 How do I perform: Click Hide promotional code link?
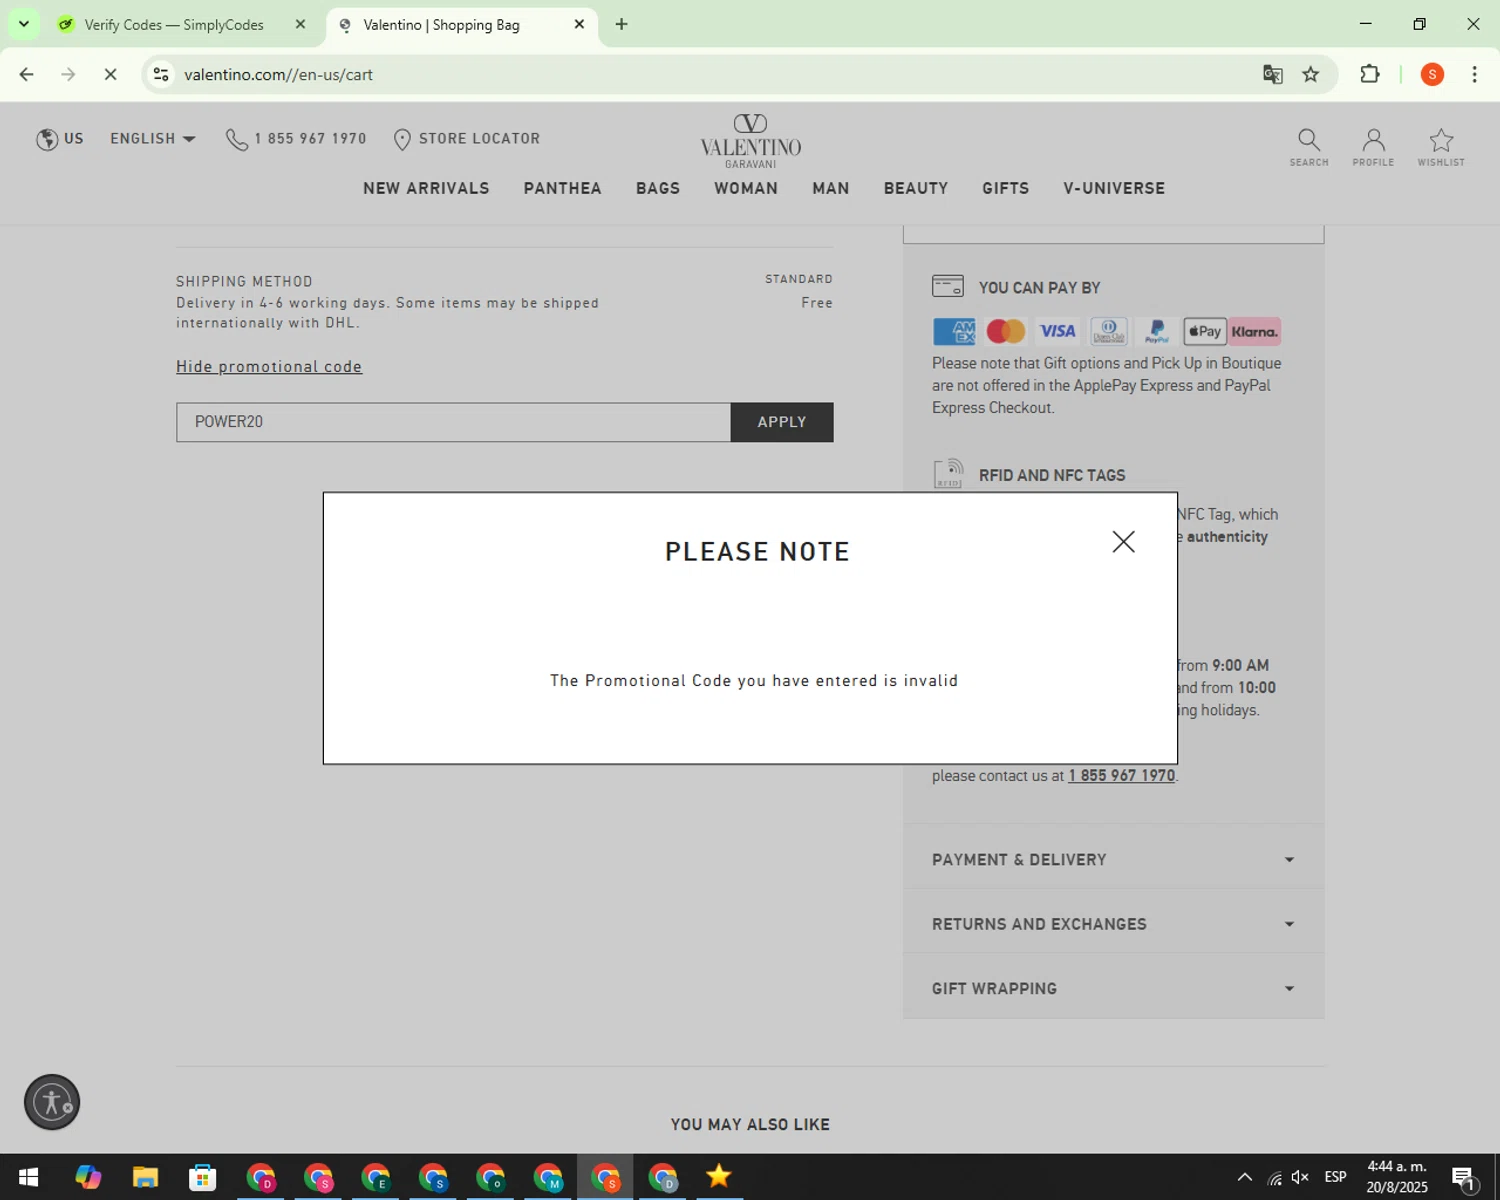tap(269, 367)
